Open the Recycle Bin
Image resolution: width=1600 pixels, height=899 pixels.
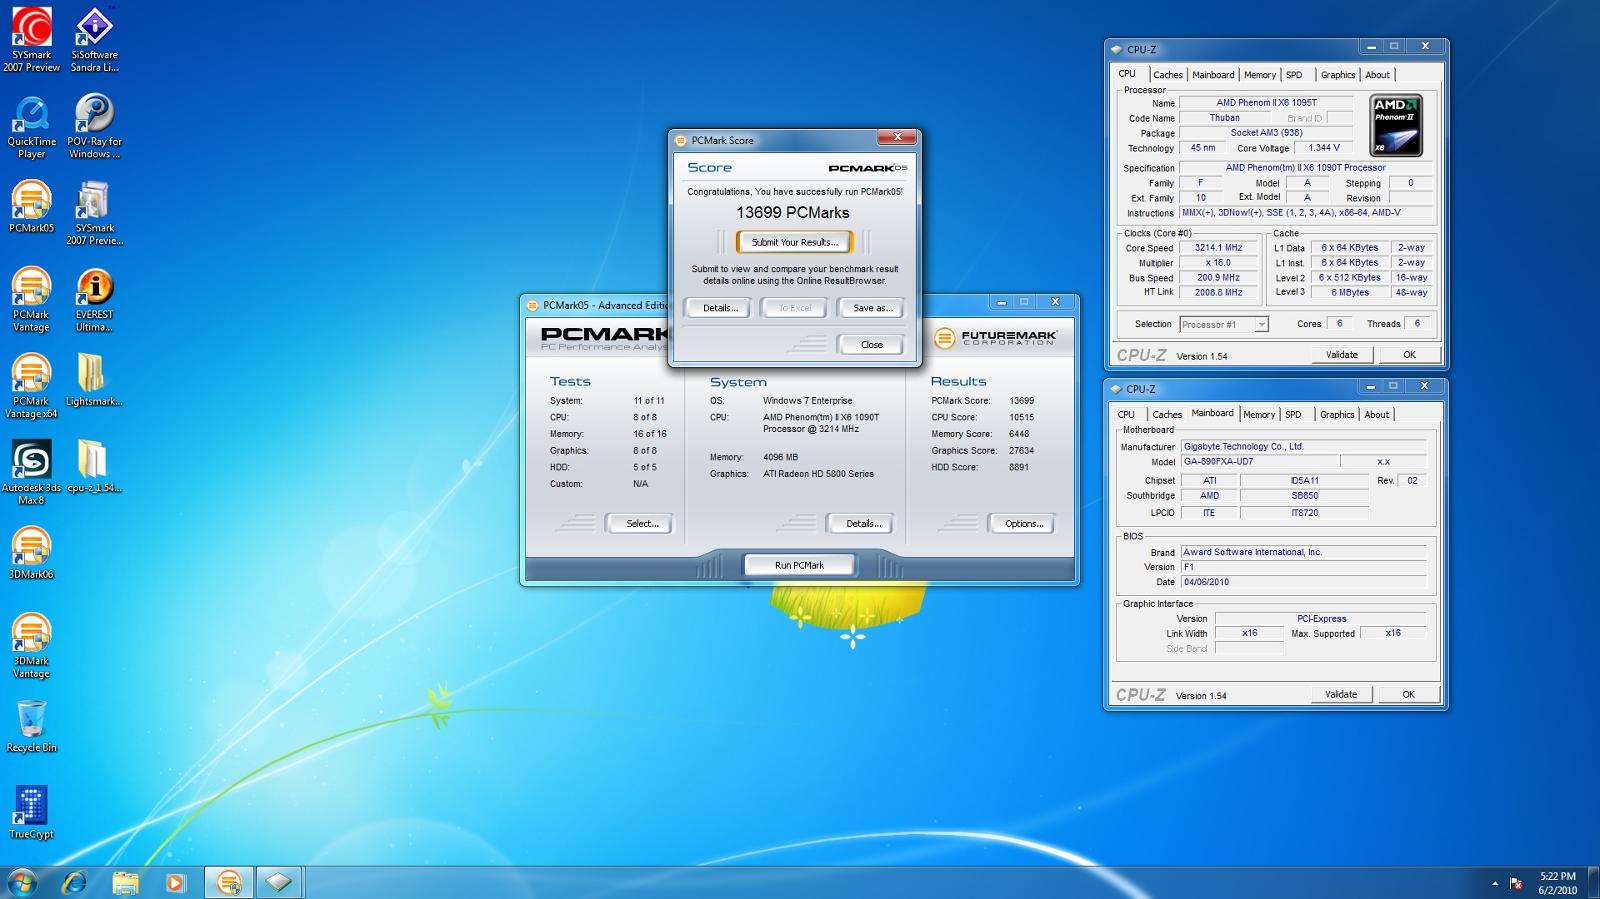tap(31, 726)
